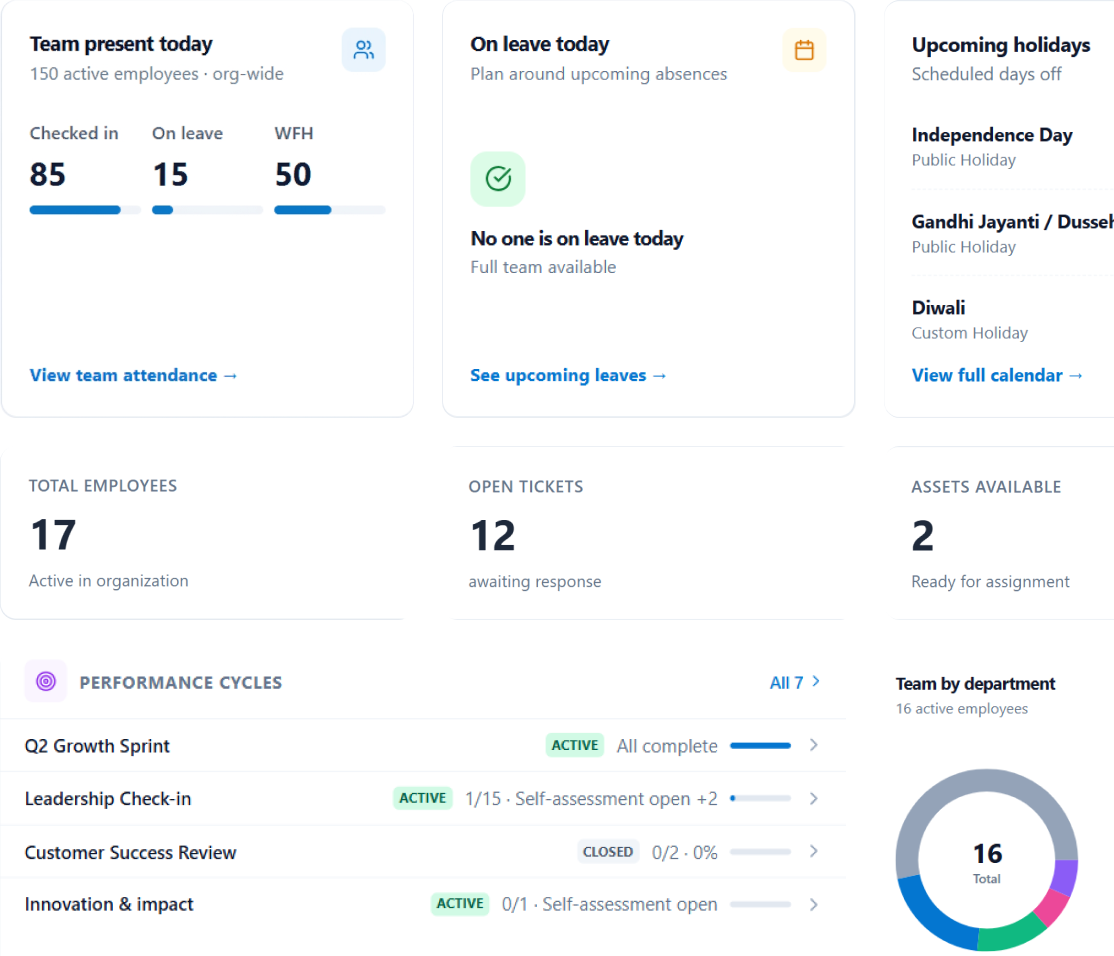Open the Innovation & impact cycle
This screenshot has height=956, width=1114.
click(x=423, y=904)
